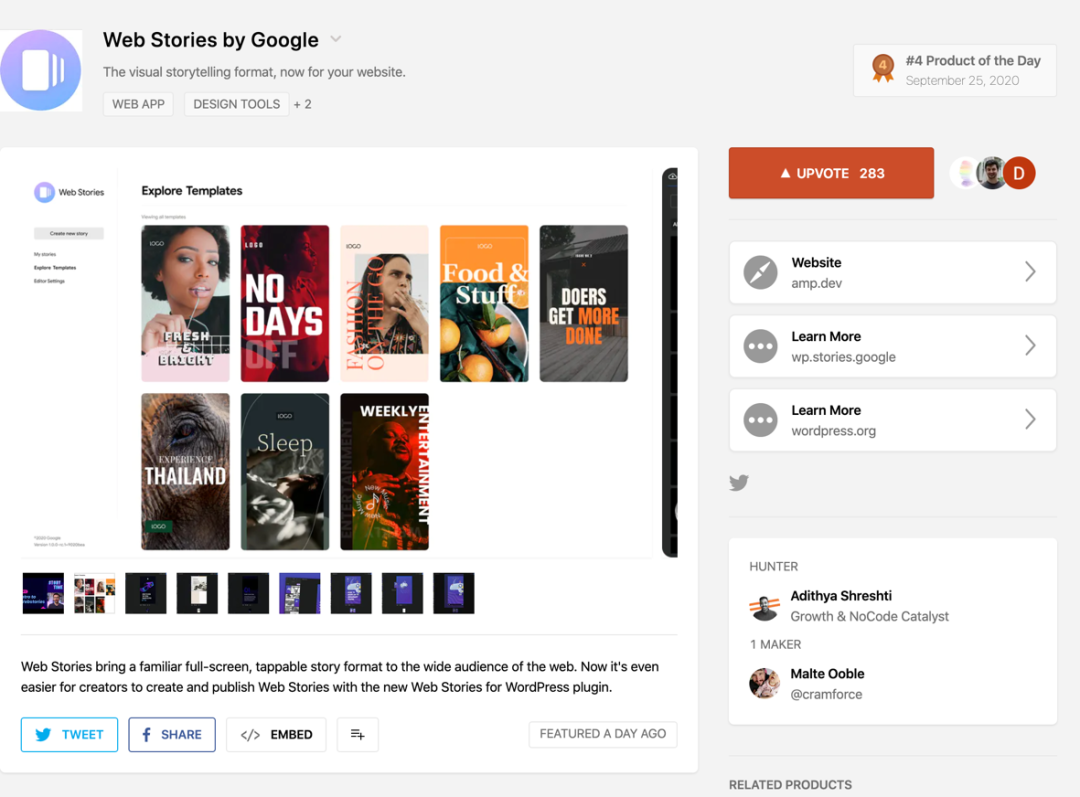Viewport: 1080px width, 797px height.
Task: Click the EMBED code button
Action: pos(276,734)
